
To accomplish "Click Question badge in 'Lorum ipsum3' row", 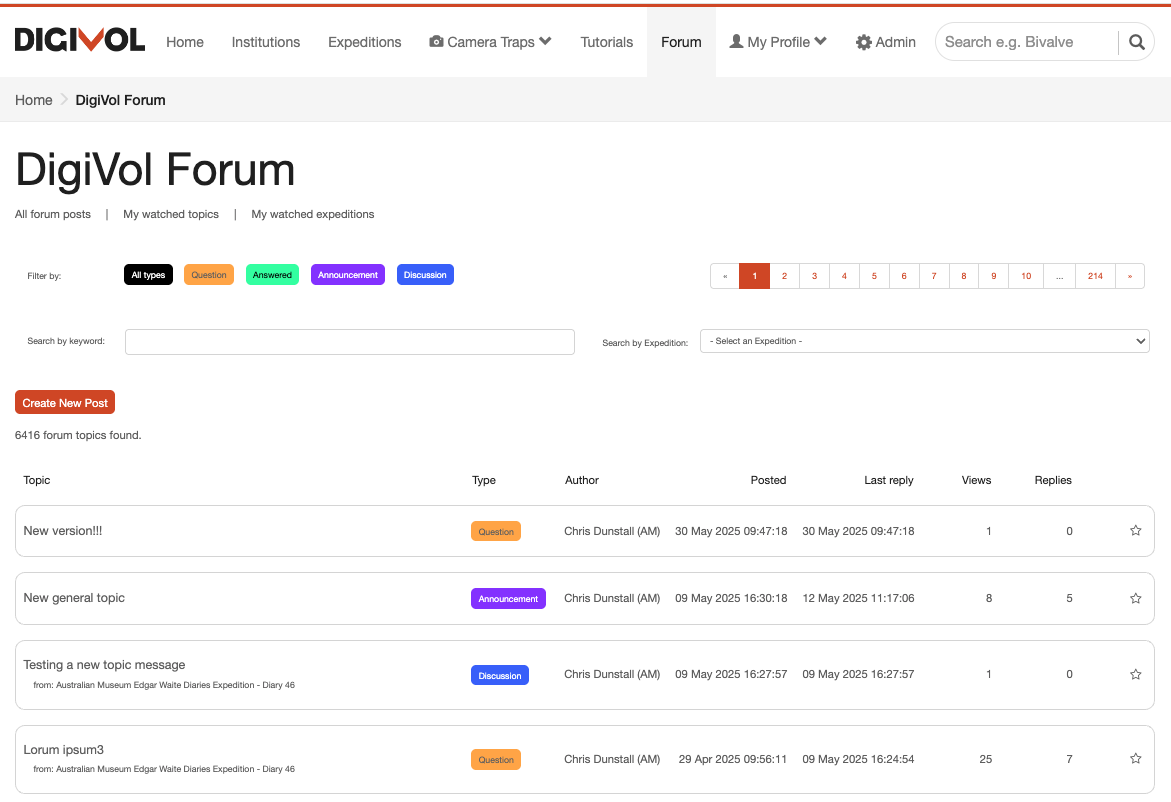I will tap(496, 759).
